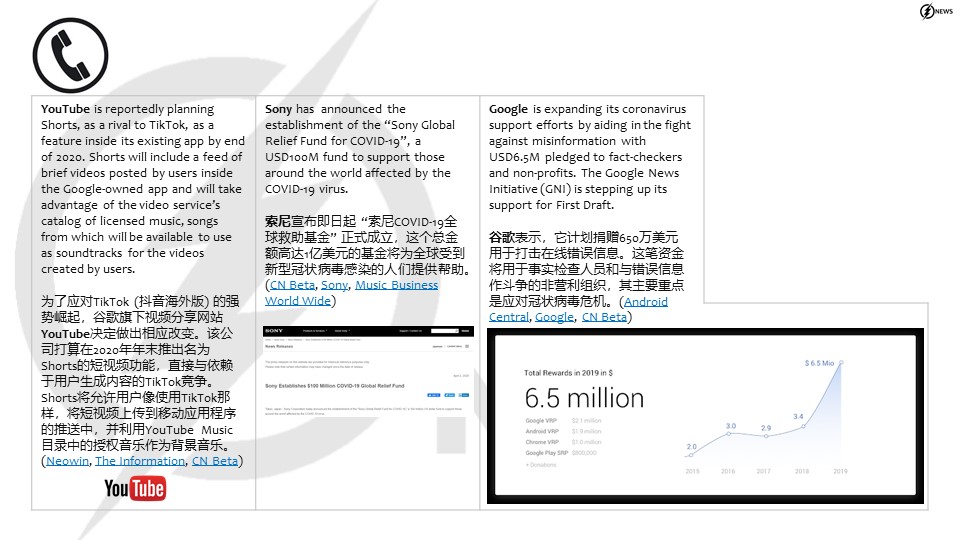
Task: Click the bold '谷歌表示' Chinese text
Action: point(515,238)
